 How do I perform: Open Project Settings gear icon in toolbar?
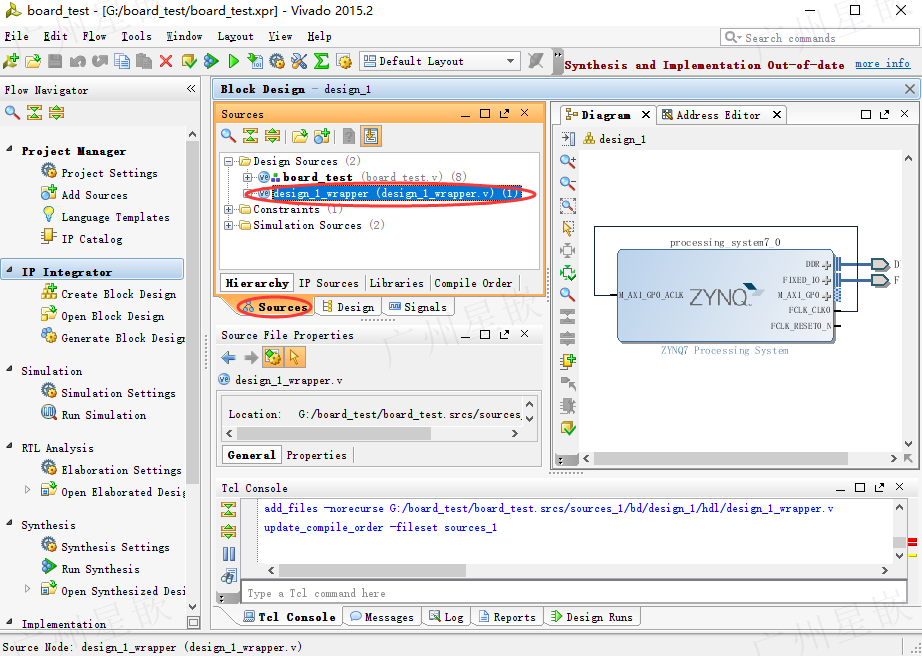(x=276, y=61)
